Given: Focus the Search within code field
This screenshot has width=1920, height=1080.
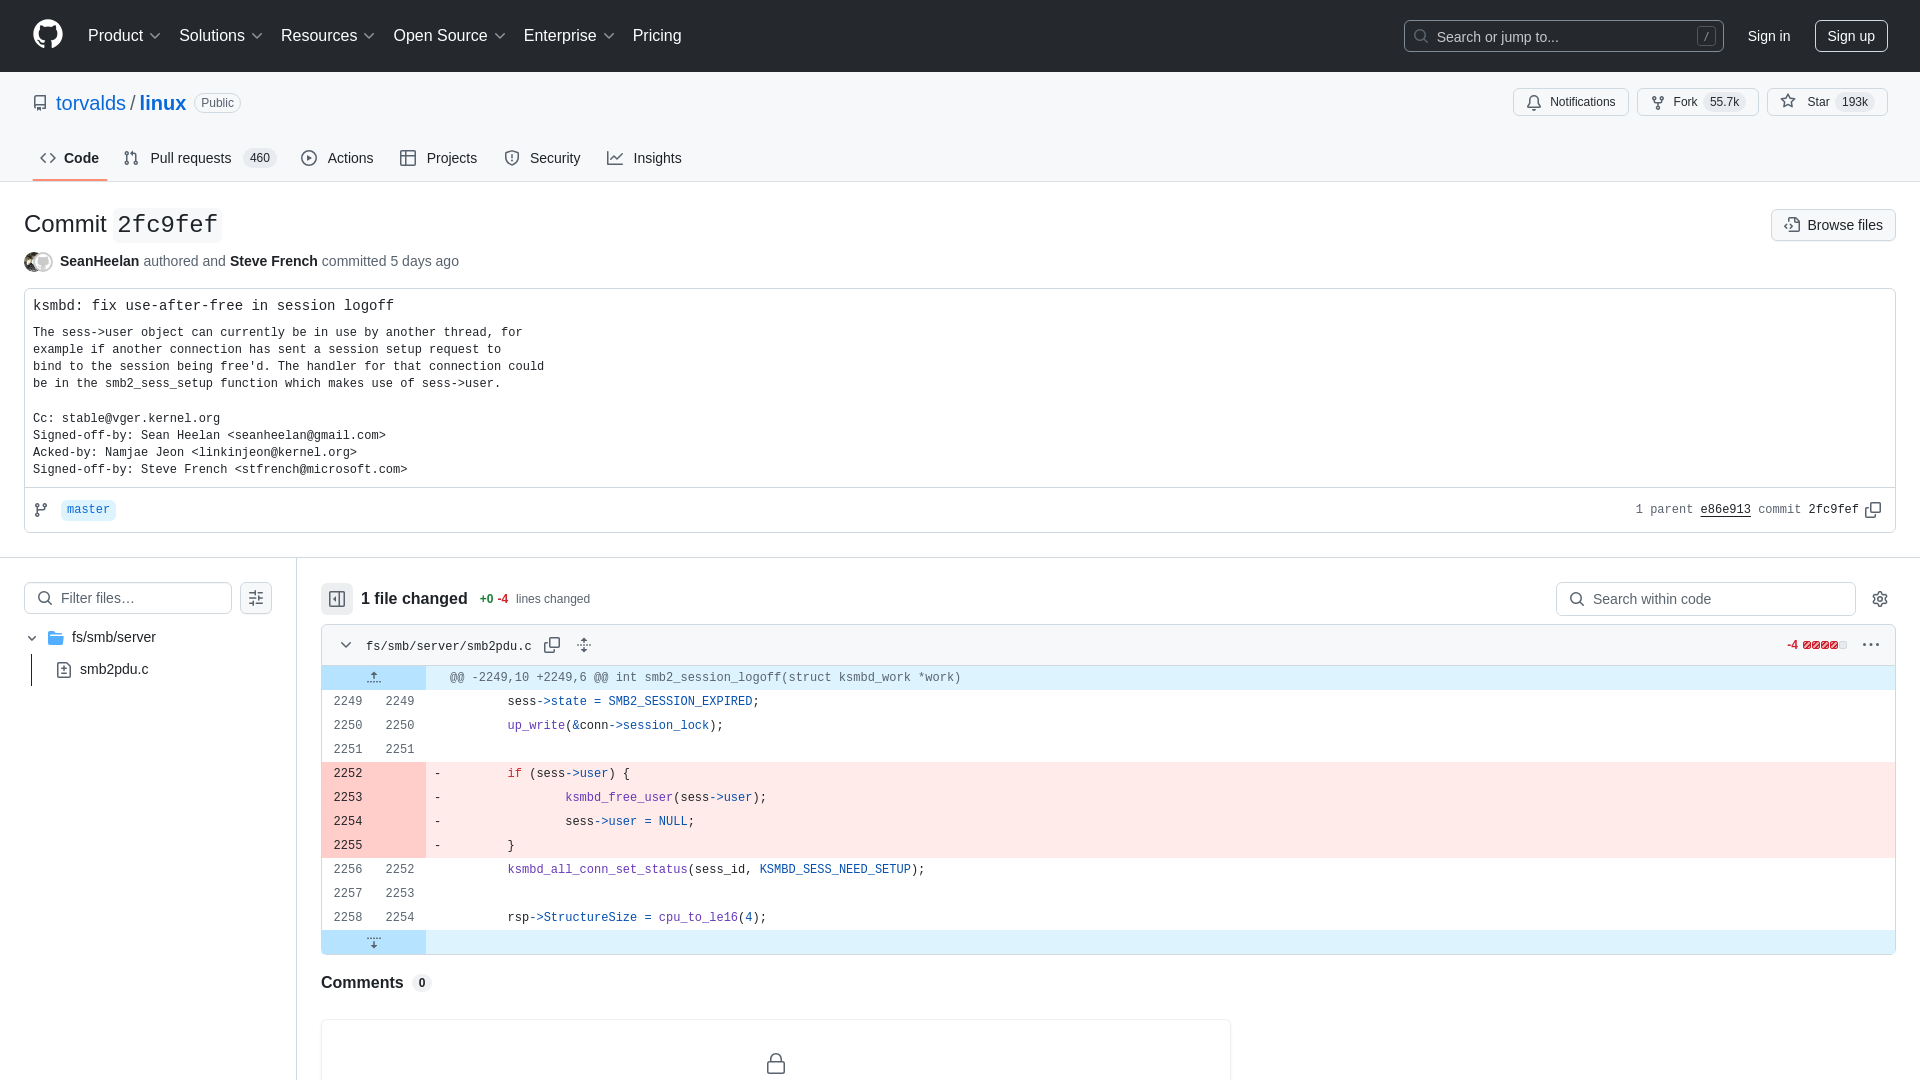Looking at the screenshot, I should pyautogui.click(x=1706, y=599).
